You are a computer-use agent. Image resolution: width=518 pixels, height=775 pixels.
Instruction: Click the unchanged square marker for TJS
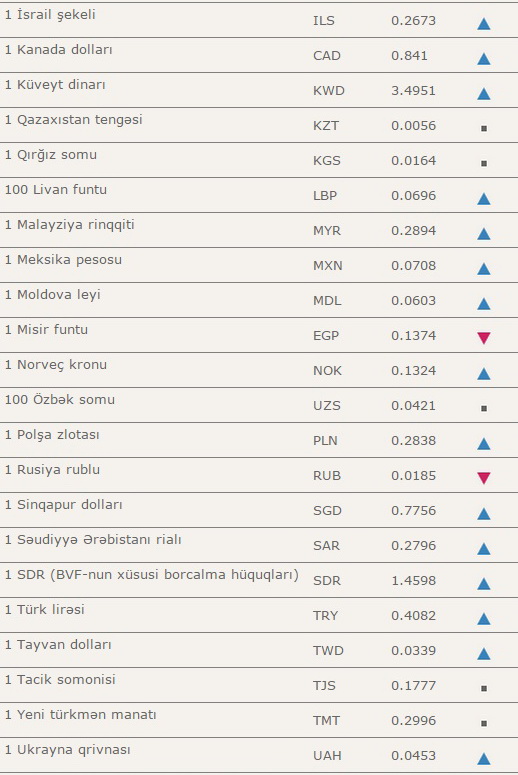coord(484,688)
